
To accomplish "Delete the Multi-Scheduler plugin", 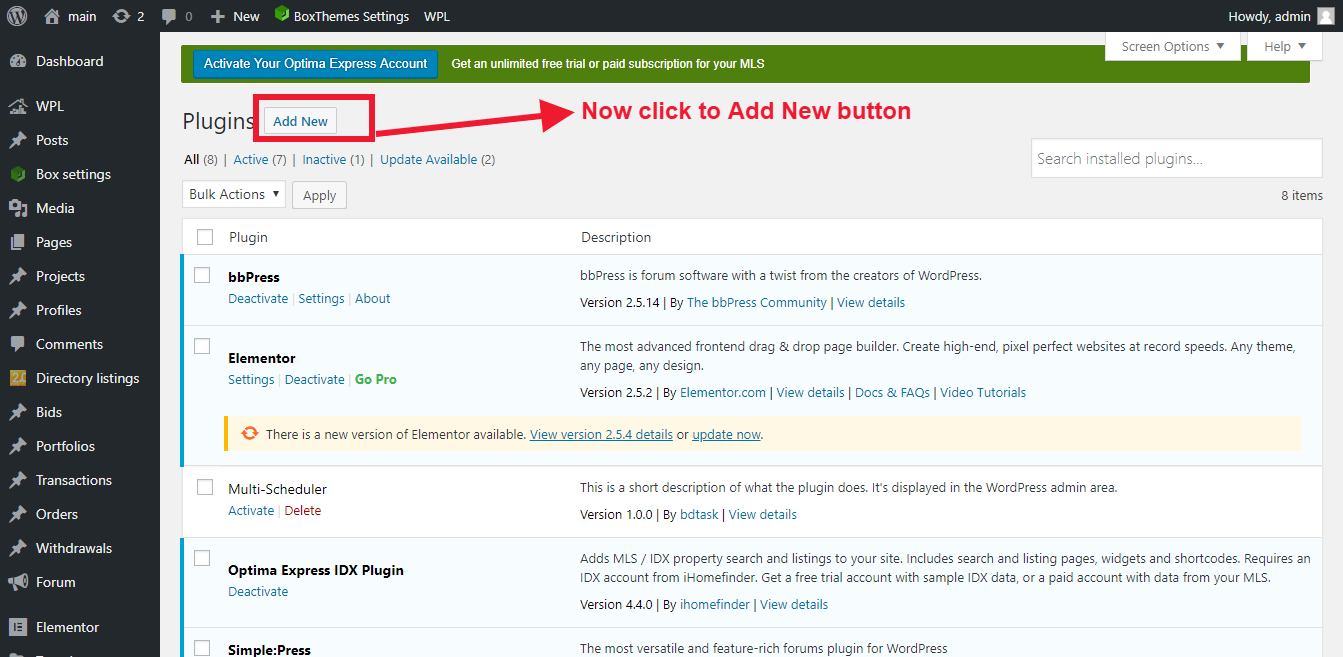I will pyautogui.click(x=303, y=510).
